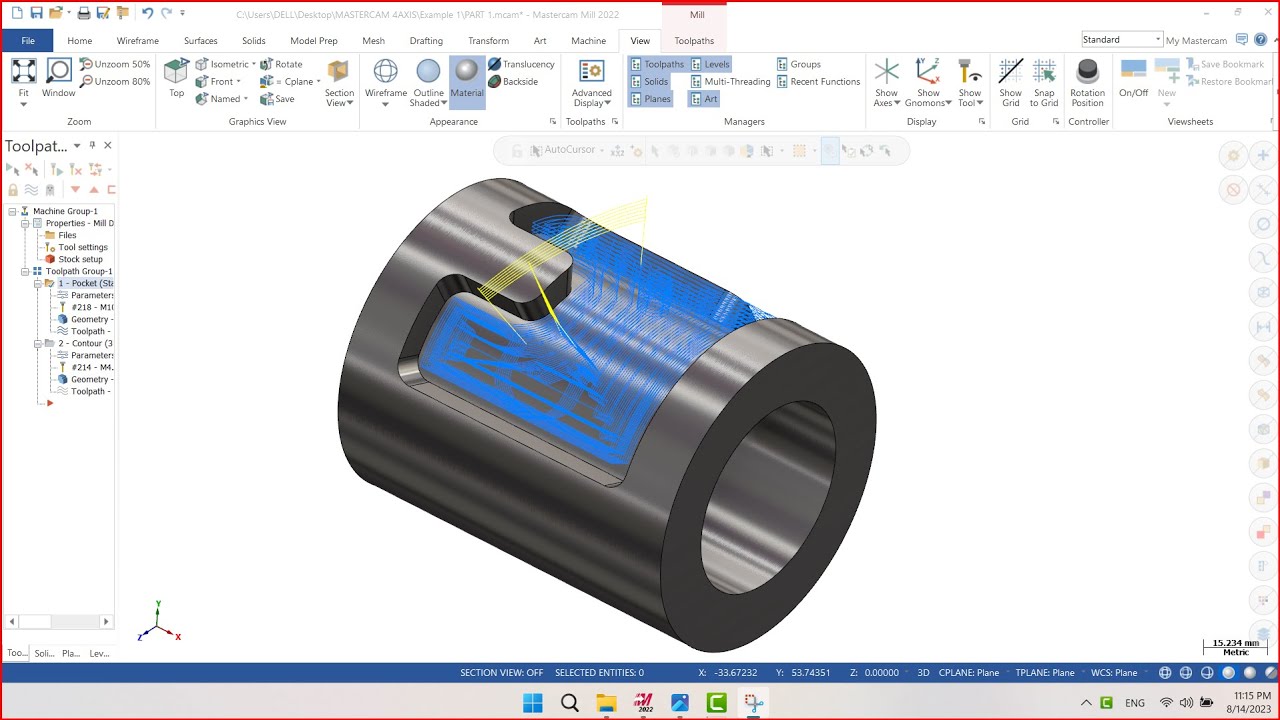Image resolution: width=1280 pixels, height=720 pixels.
Task: Click Unzoom 50% button
Action: coord(115,64)
